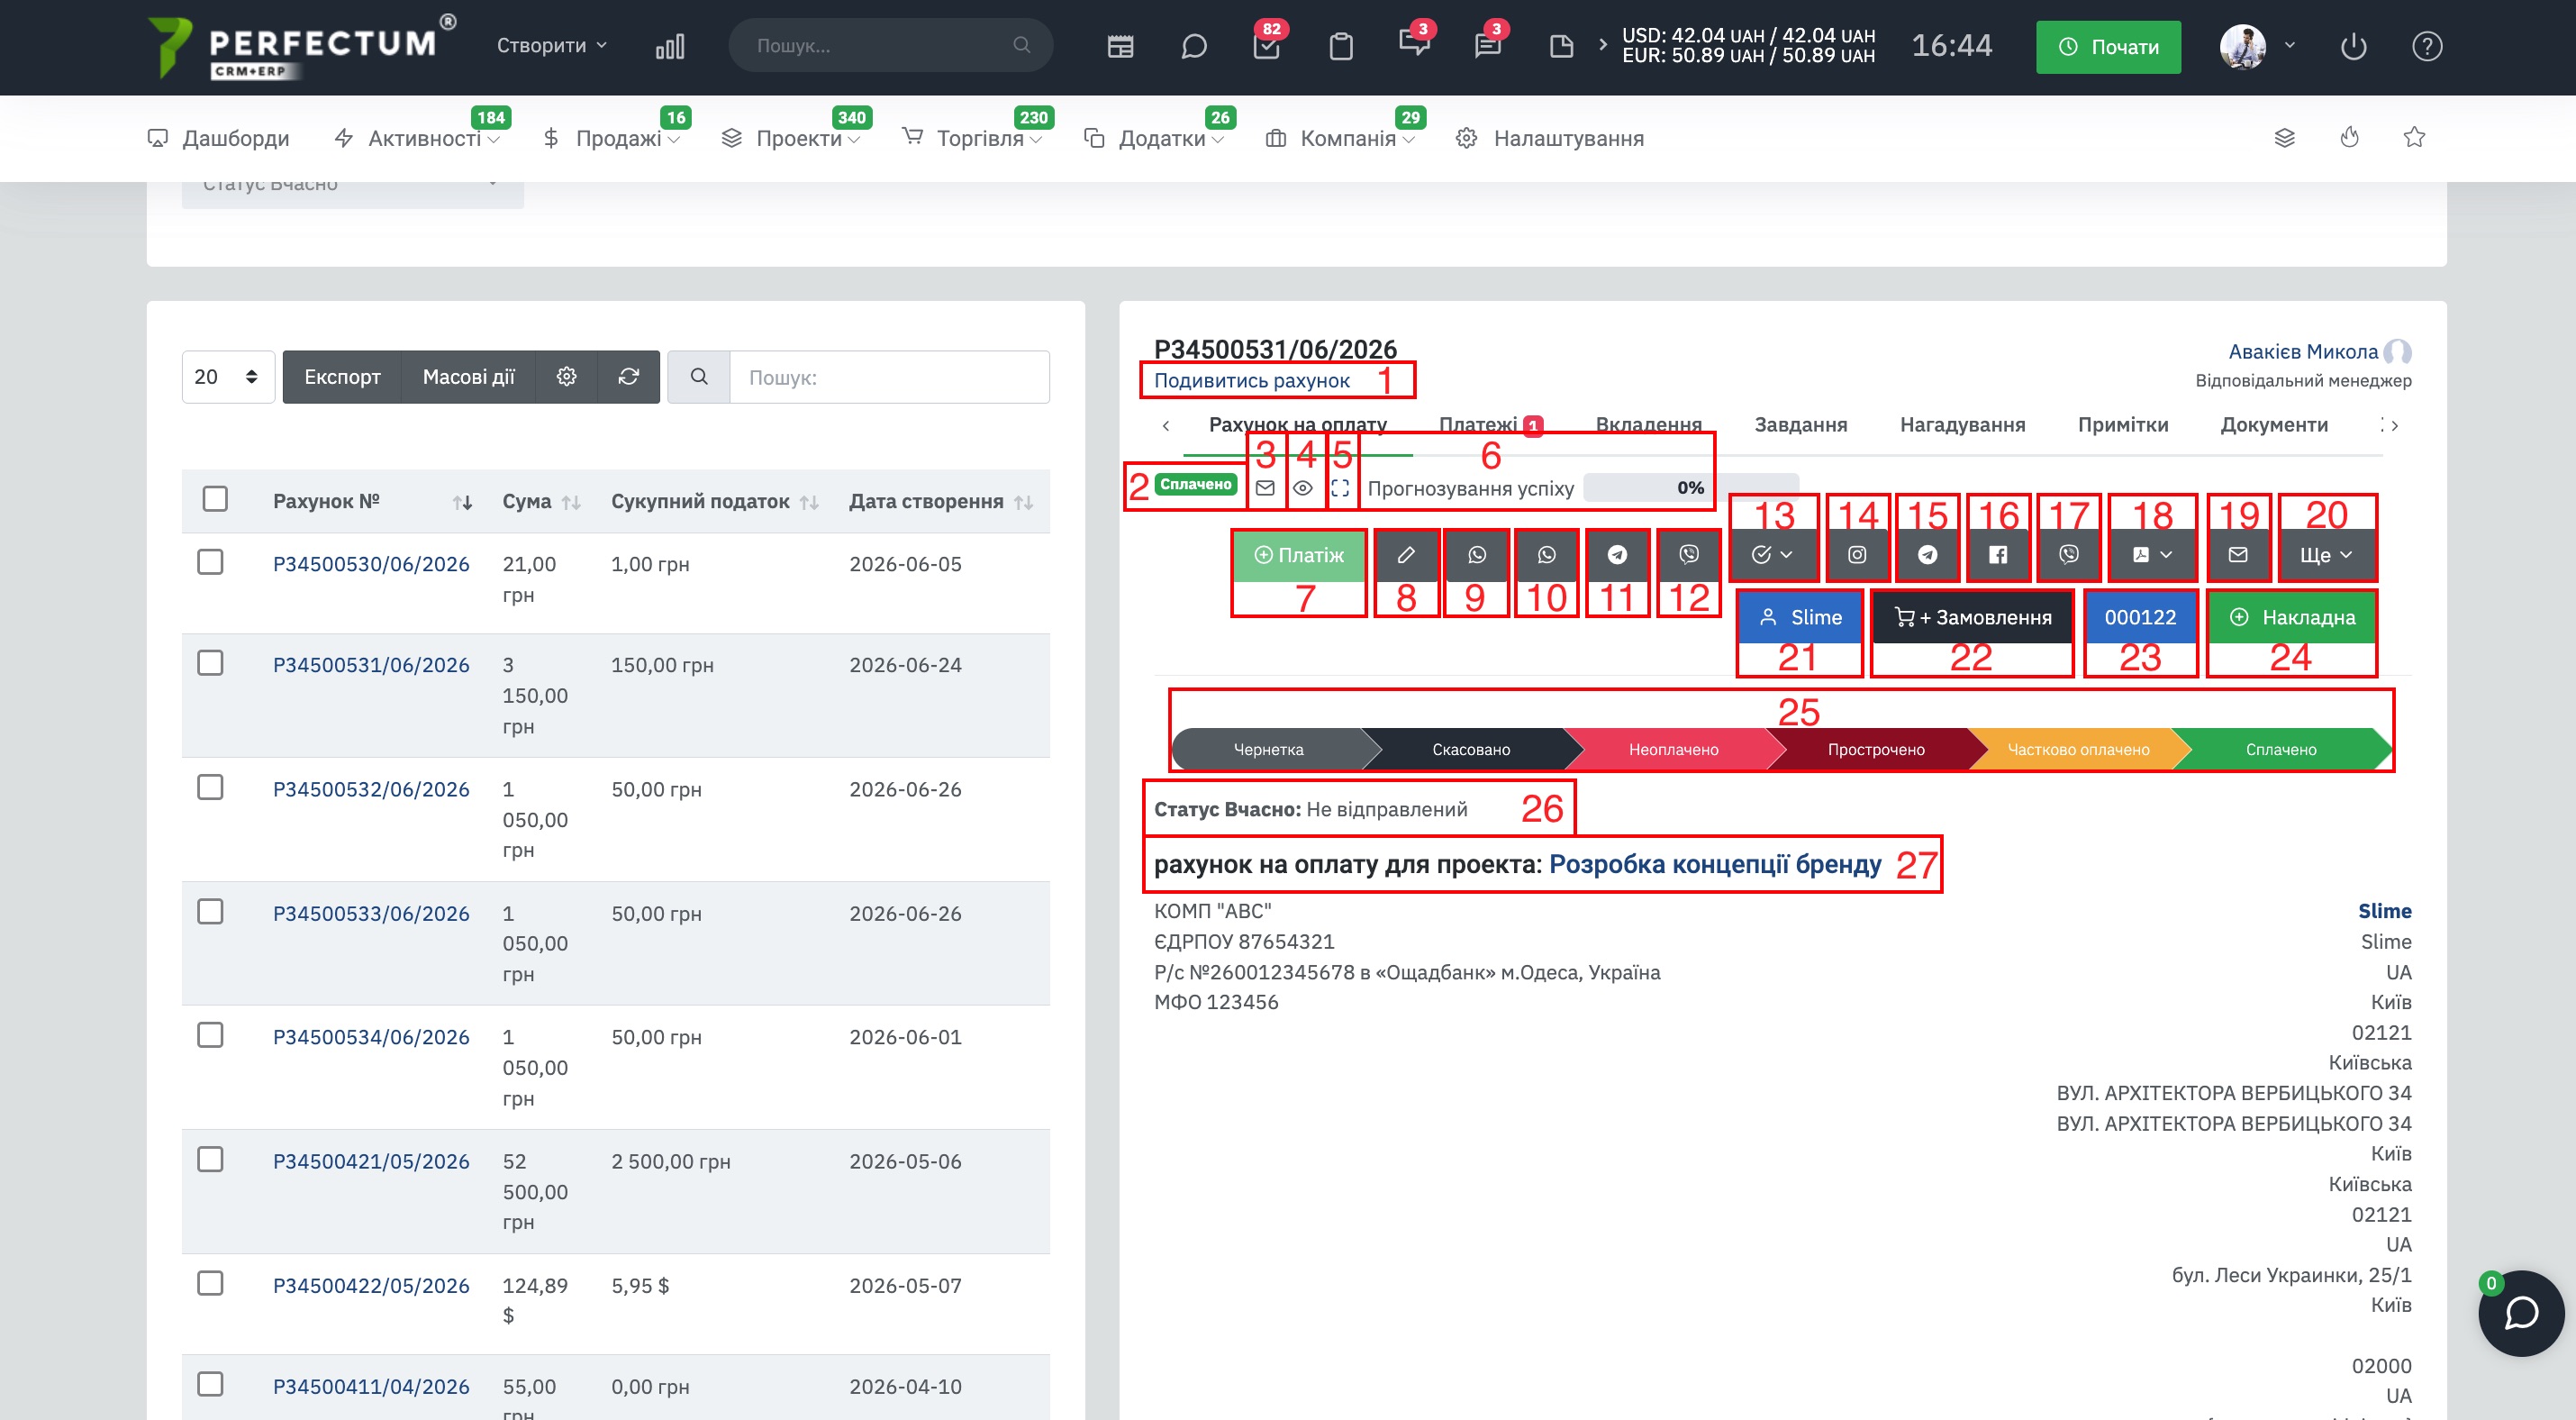Open the Ще more actions dropdown
This screenshot has height=1420, width=2576.
(x=2326, y=554)
